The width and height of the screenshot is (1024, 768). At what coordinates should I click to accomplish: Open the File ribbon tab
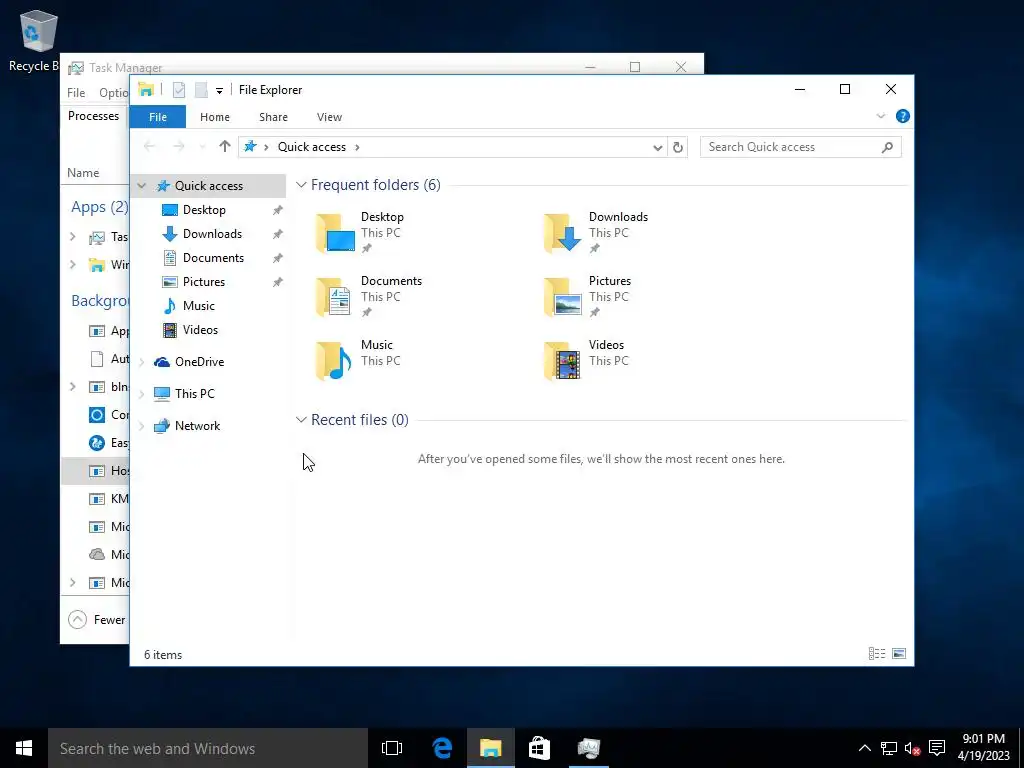coord(157,117)
